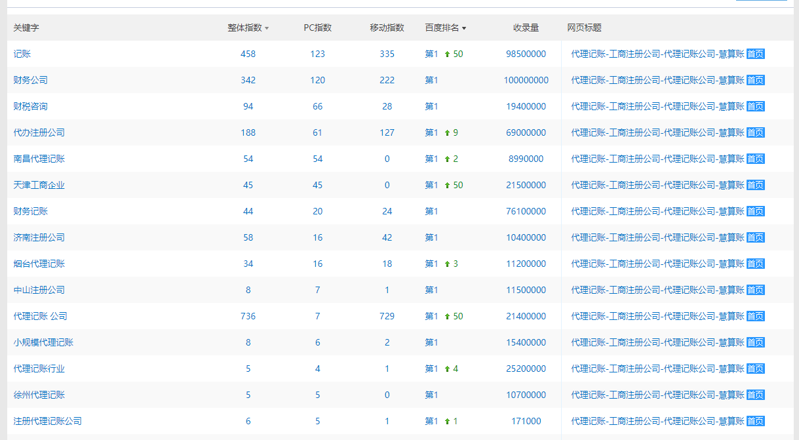Click the green up arrow in the 天津工商企业 row
The image size is (799, 440).
pyautogui.click(x=447, y=185)
